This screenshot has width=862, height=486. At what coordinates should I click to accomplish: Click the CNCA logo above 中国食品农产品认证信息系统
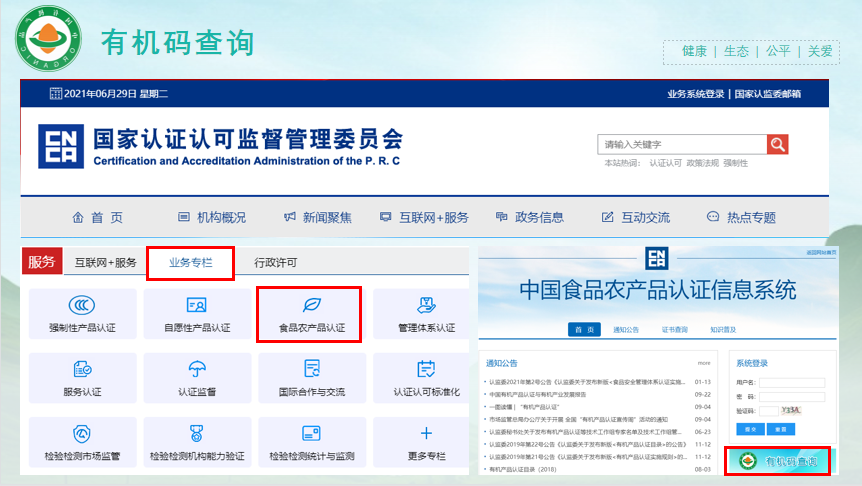(x=656, y=258)
